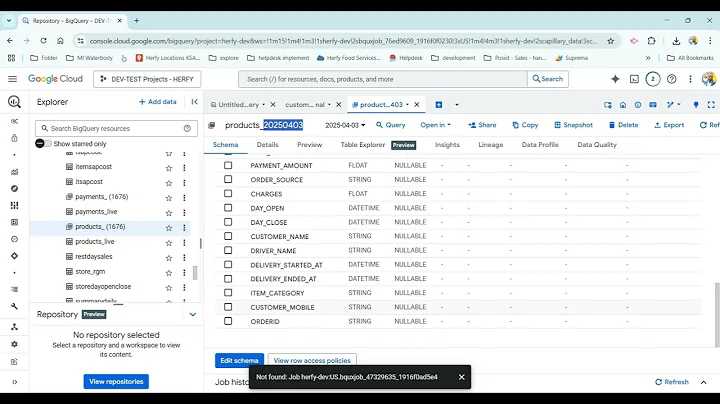Image resolution: width=720 pixels, height=404 pixels.
Task: Open Chrome tab search dropdown
Action: (9, 21)
